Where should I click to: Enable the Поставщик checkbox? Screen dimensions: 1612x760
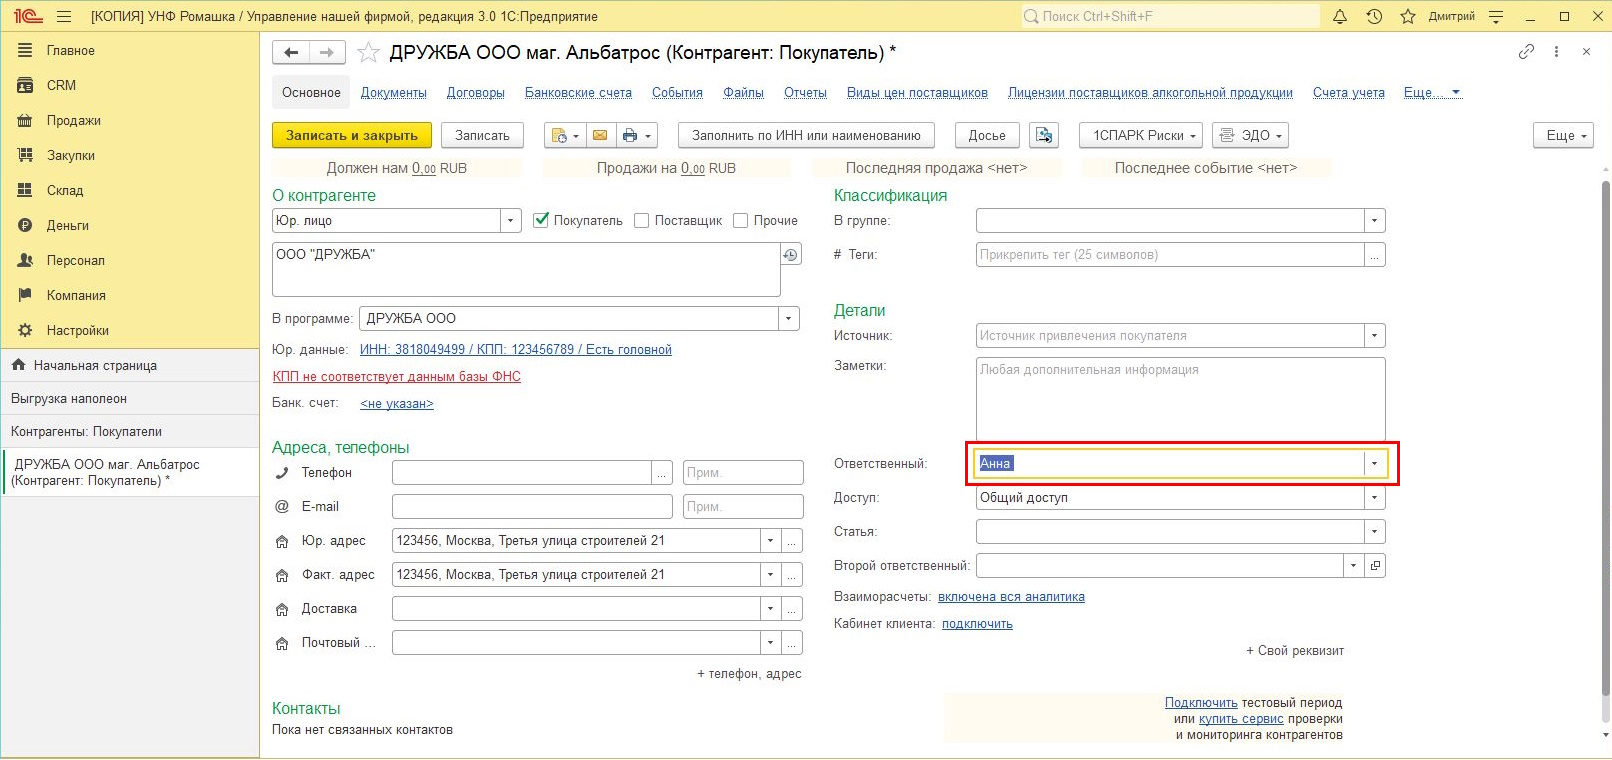click(x=642, y=221)
